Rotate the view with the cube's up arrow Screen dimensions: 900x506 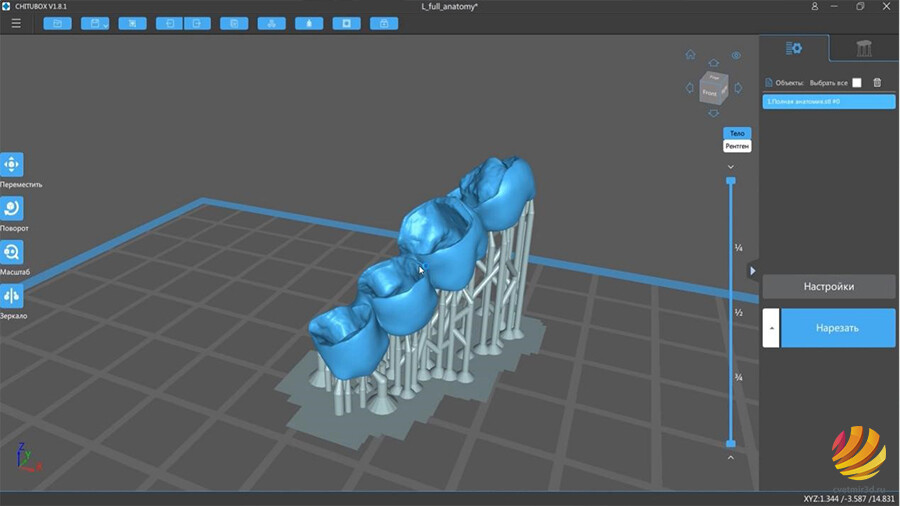pyautogui.click(x=713, y=63)
